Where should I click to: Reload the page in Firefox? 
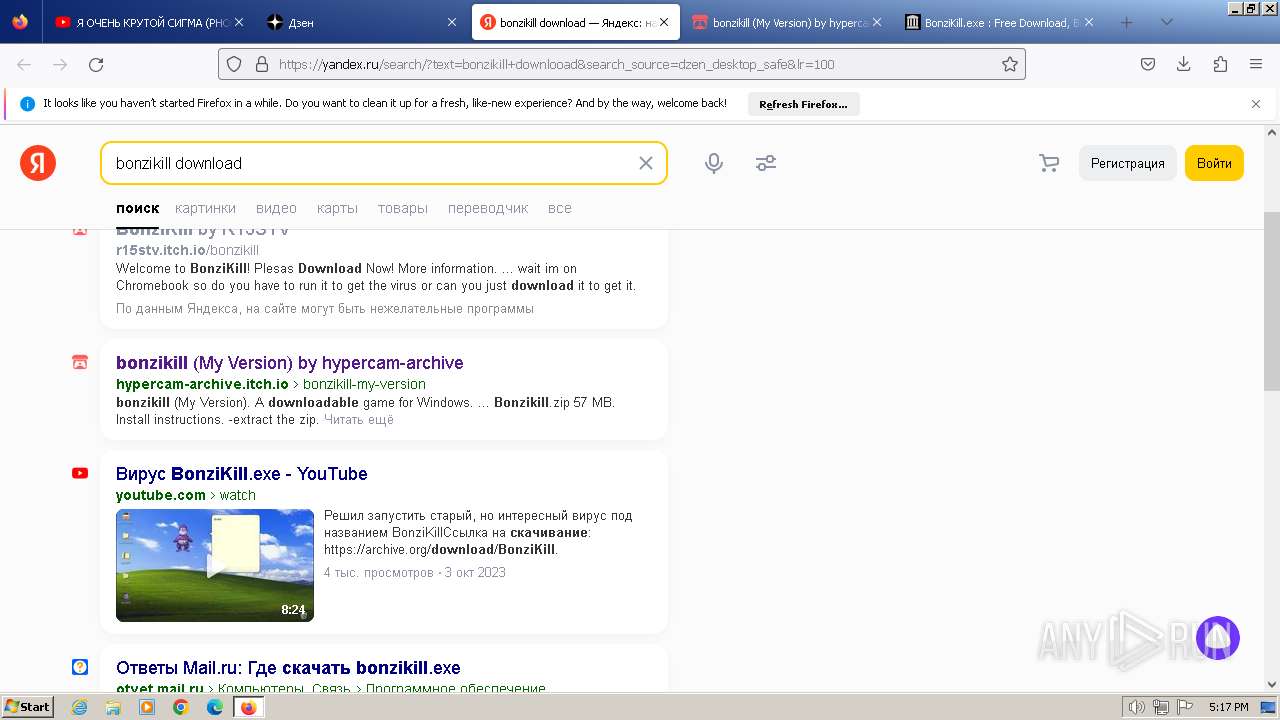(x=96, y=64)
